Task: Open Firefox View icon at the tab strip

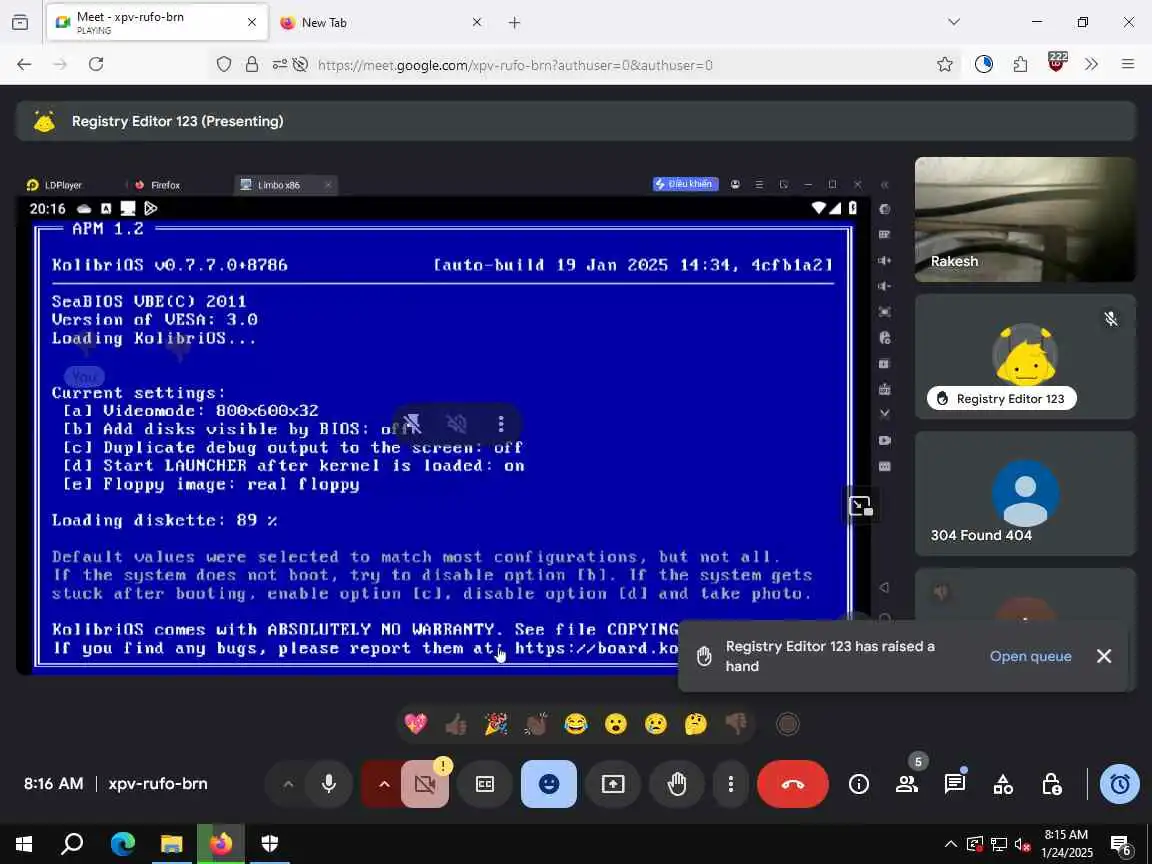Action: 21,22
